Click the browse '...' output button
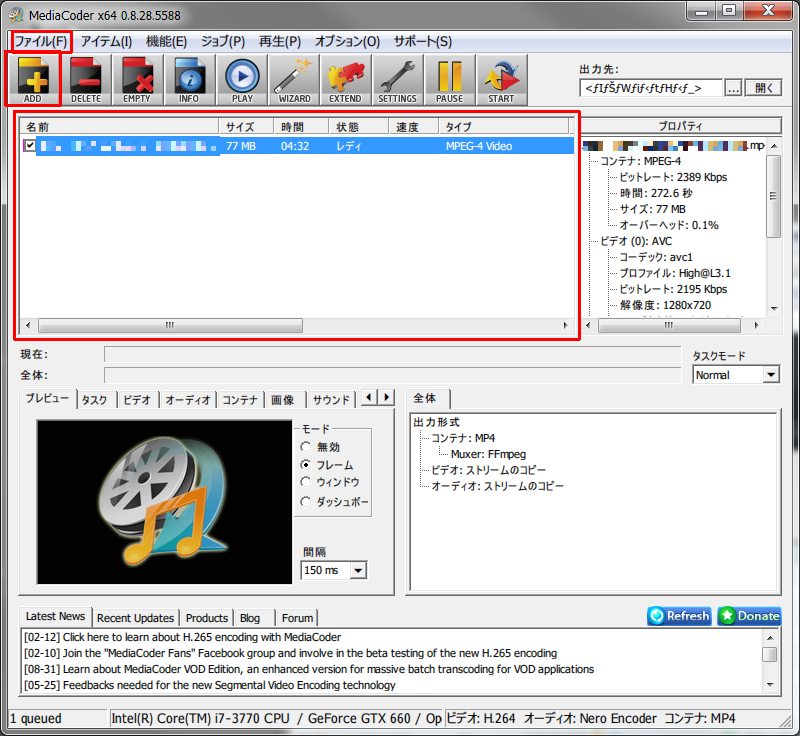 tap(733, 88)
